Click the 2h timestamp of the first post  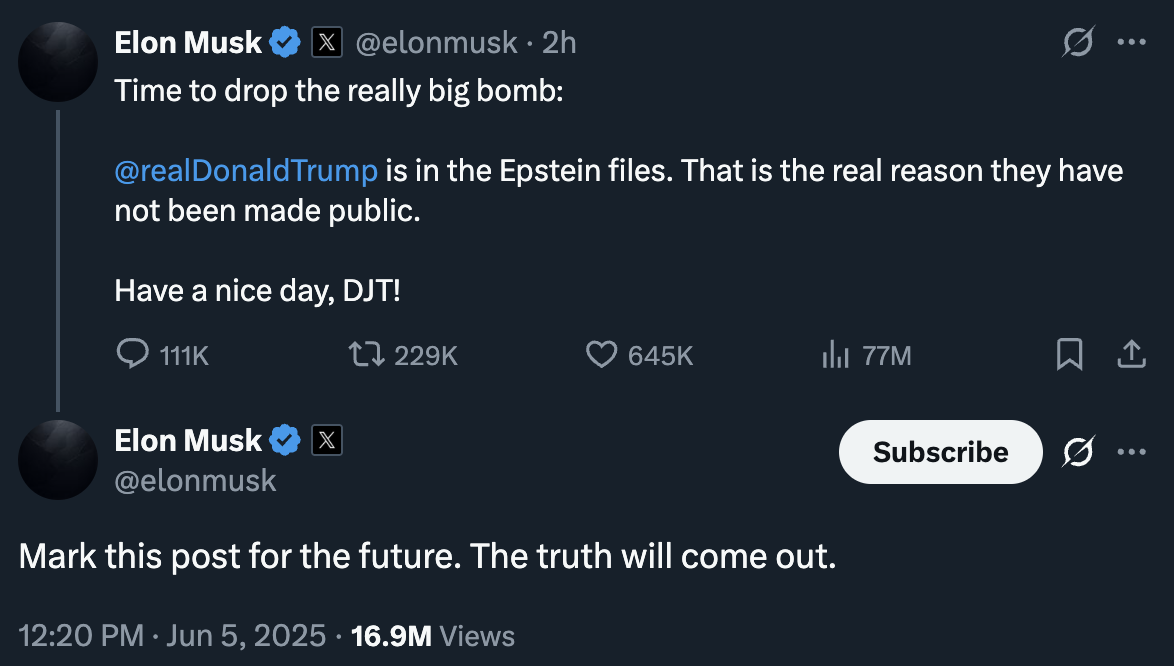pyautogui.click(x=559, y=43)
